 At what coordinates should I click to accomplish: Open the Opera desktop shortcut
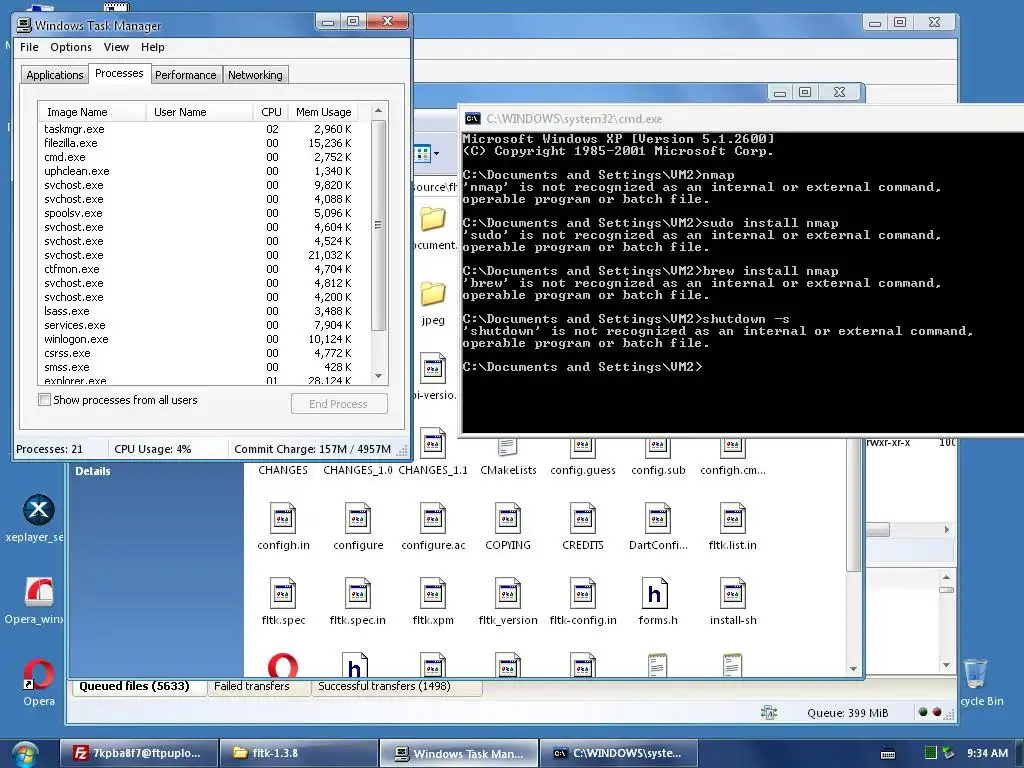(x=39, y=675)
